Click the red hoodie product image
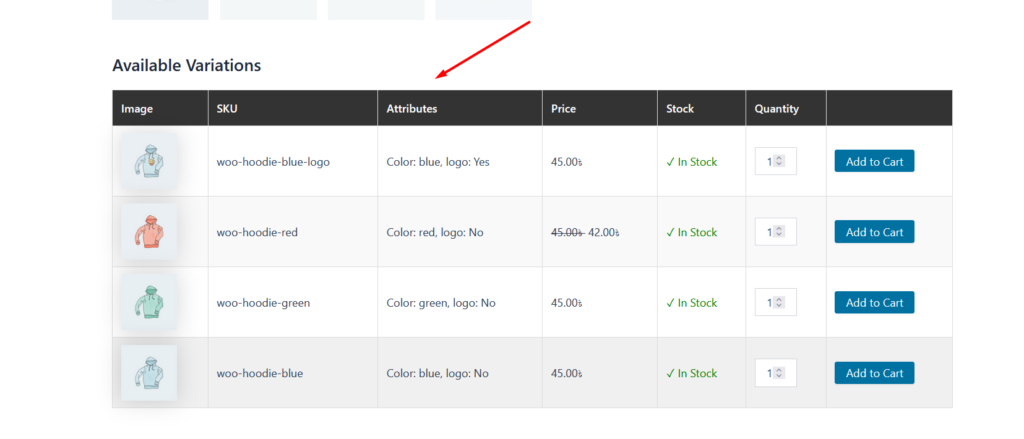This screenshot has width=1024, height=439. coord(149,232)
